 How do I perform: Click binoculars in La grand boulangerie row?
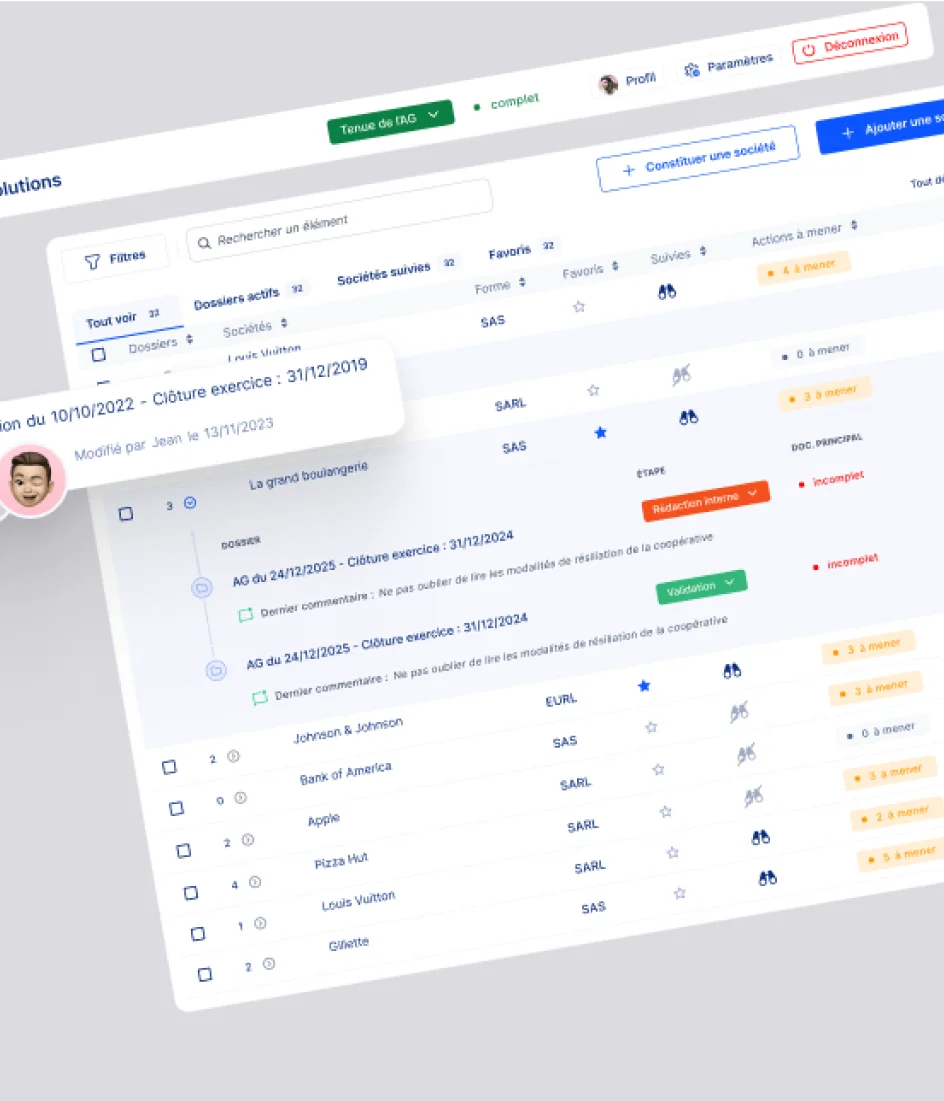tap(688, 417)
